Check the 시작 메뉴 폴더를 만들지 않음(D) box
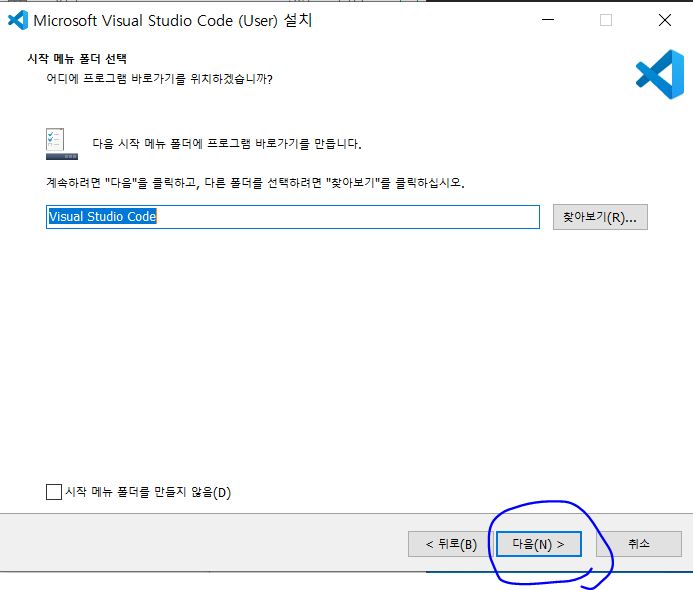Image resolution: width=693 pixels, height=590 pixels. [54, 492]
